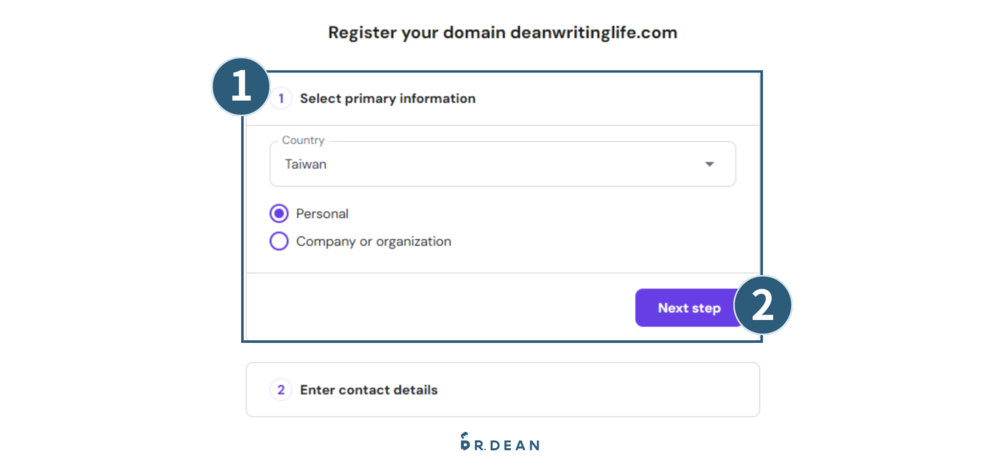Click deanwritinglife.com in the page heading

(594, 33)
